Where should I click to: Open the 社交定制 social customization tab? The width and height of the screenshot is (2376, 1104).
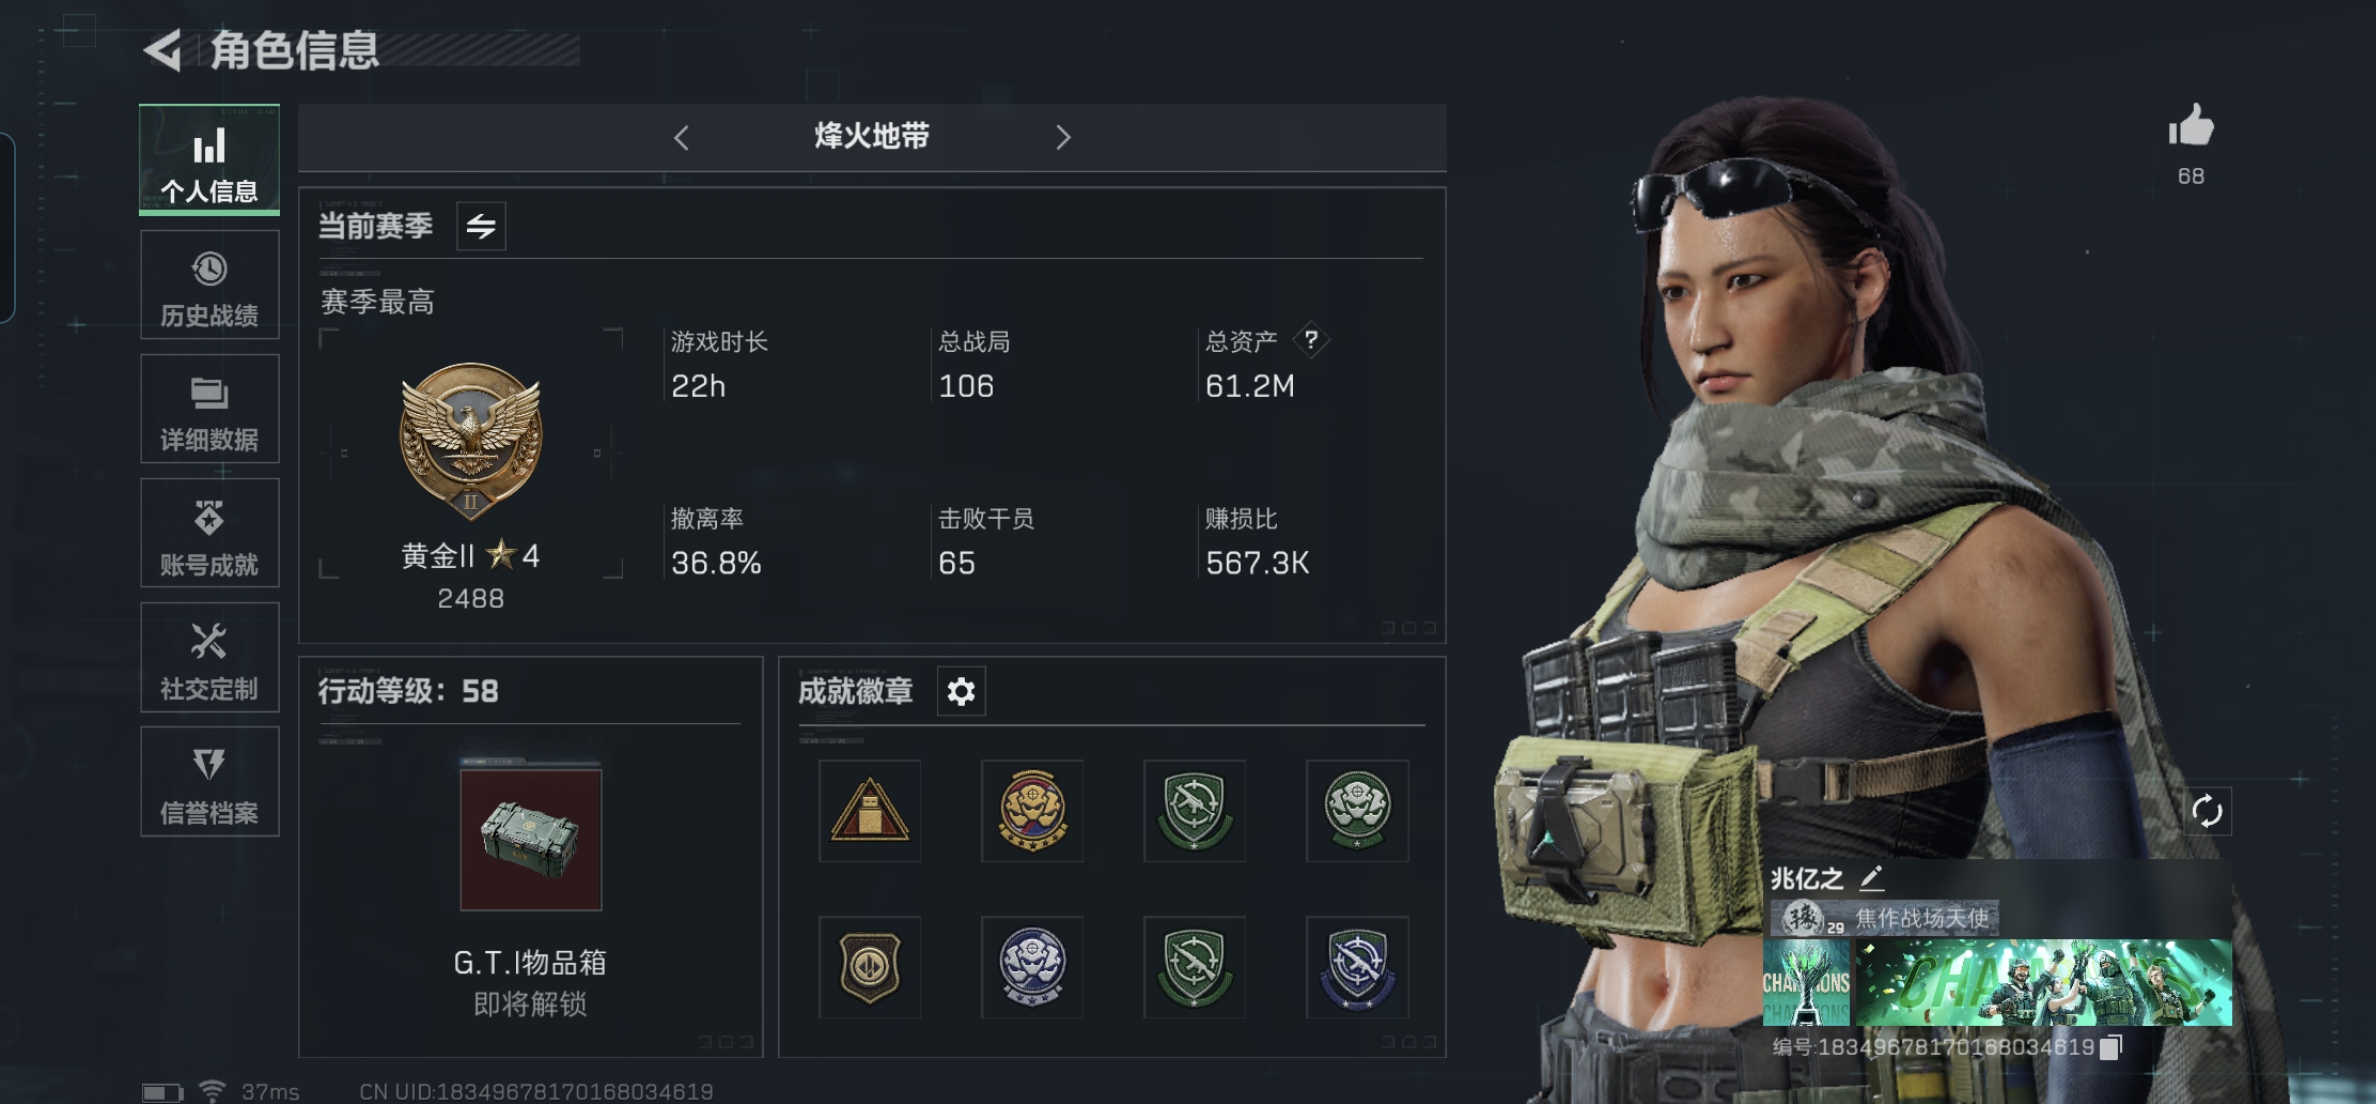coord(210,658)
